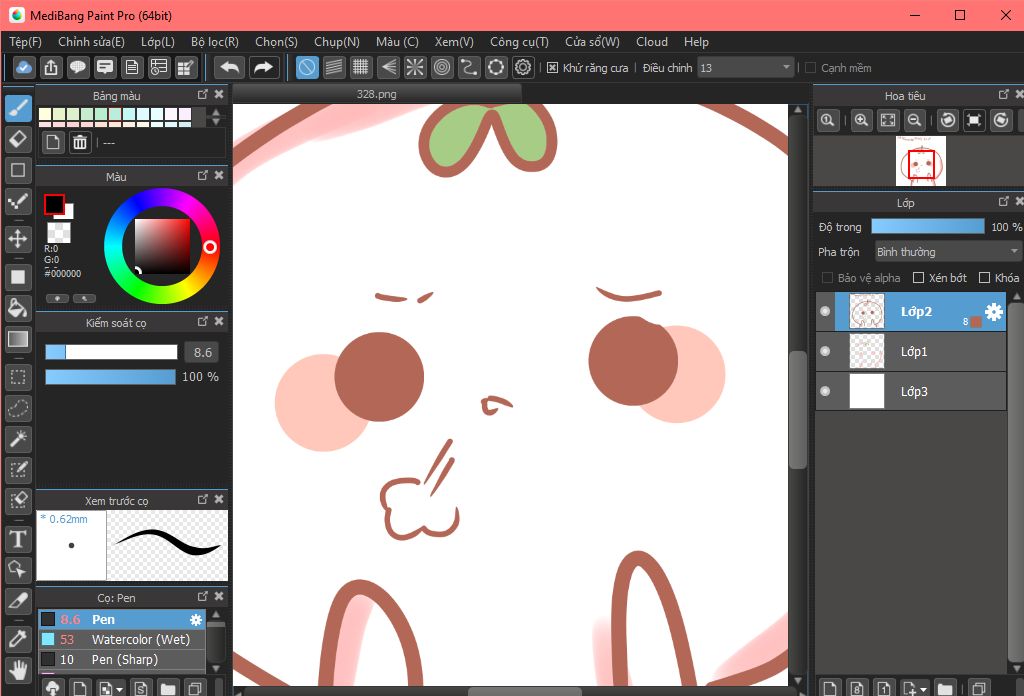Enable the radial snap guide
This screenshot has width=1024, height=696.
coord(415,67)
